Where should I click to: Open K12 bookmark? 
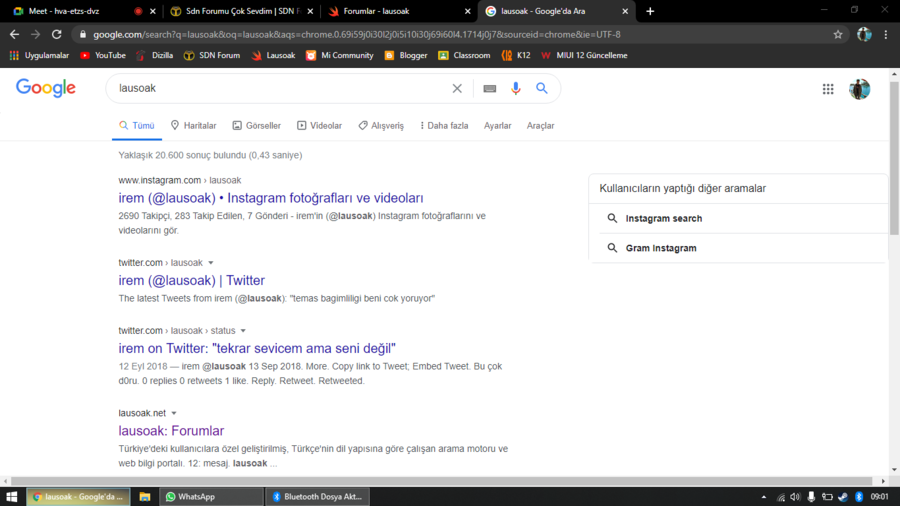click(x=516, y=56)
